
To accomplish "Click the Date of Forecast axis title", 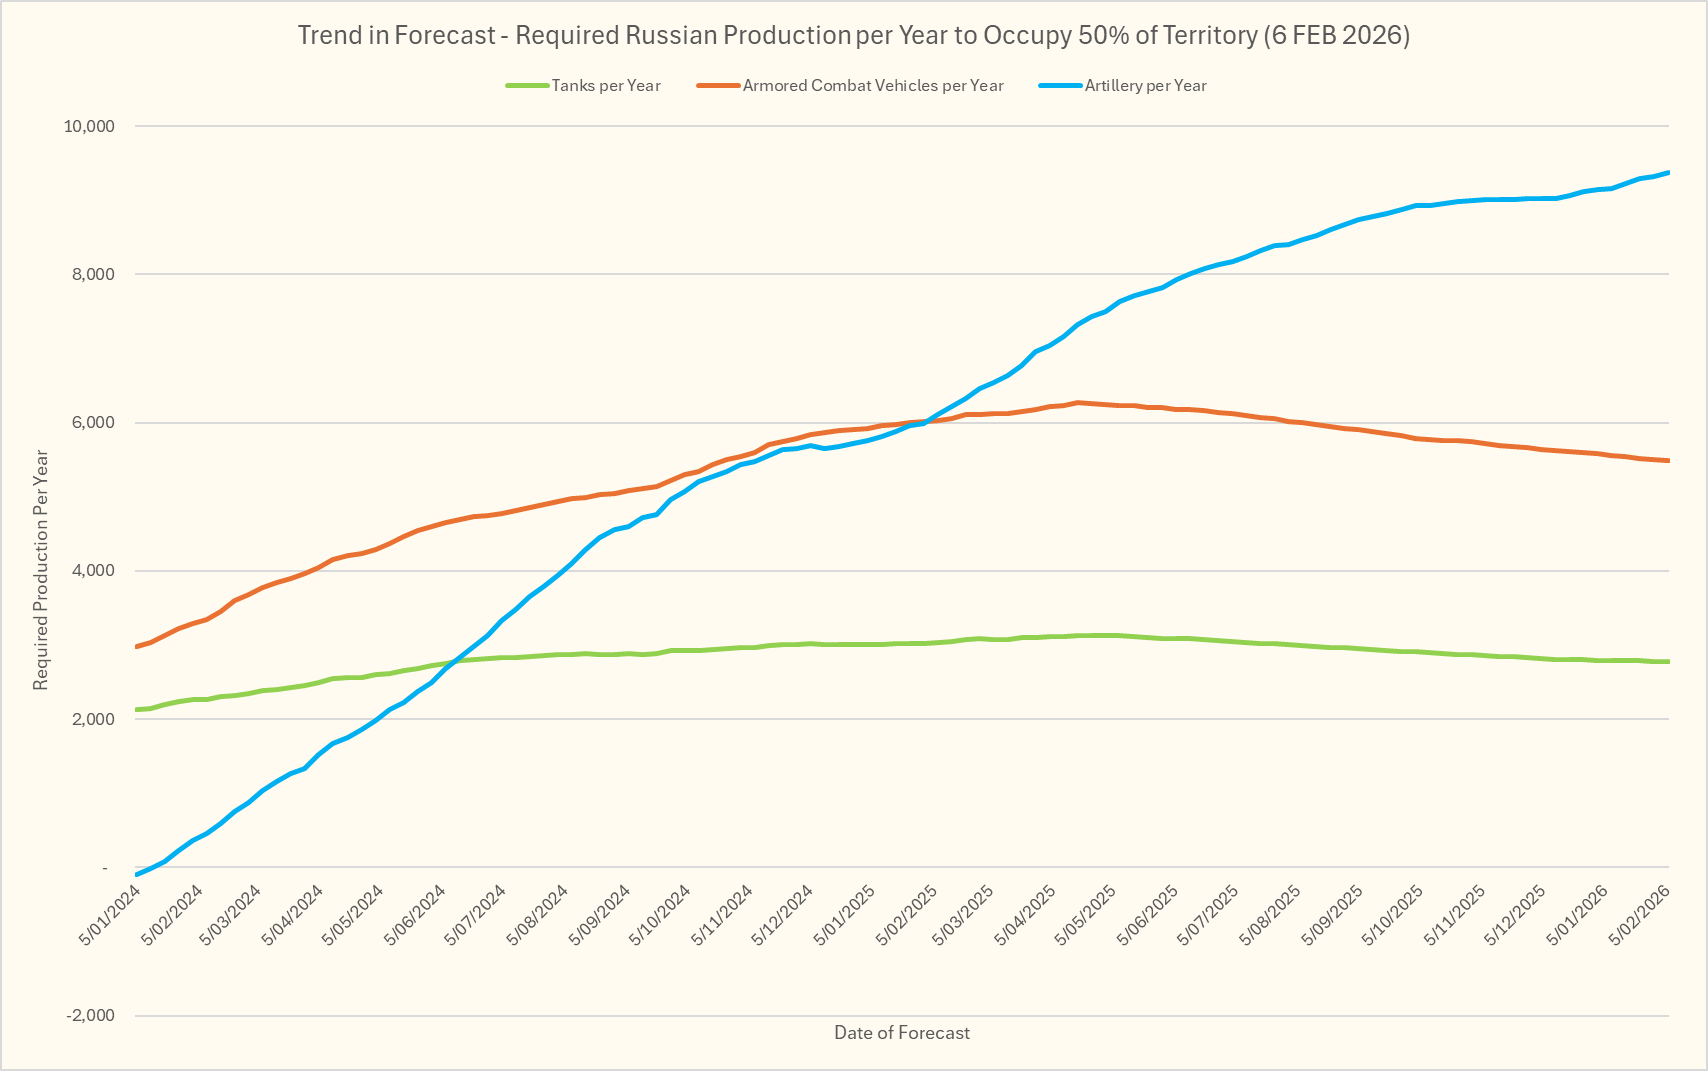I will coord(902,1033).
